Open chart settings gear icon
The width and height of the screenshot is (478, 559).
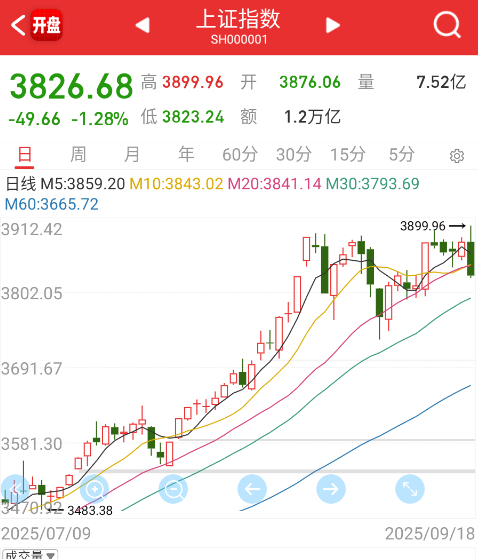(x=457, y=156)
